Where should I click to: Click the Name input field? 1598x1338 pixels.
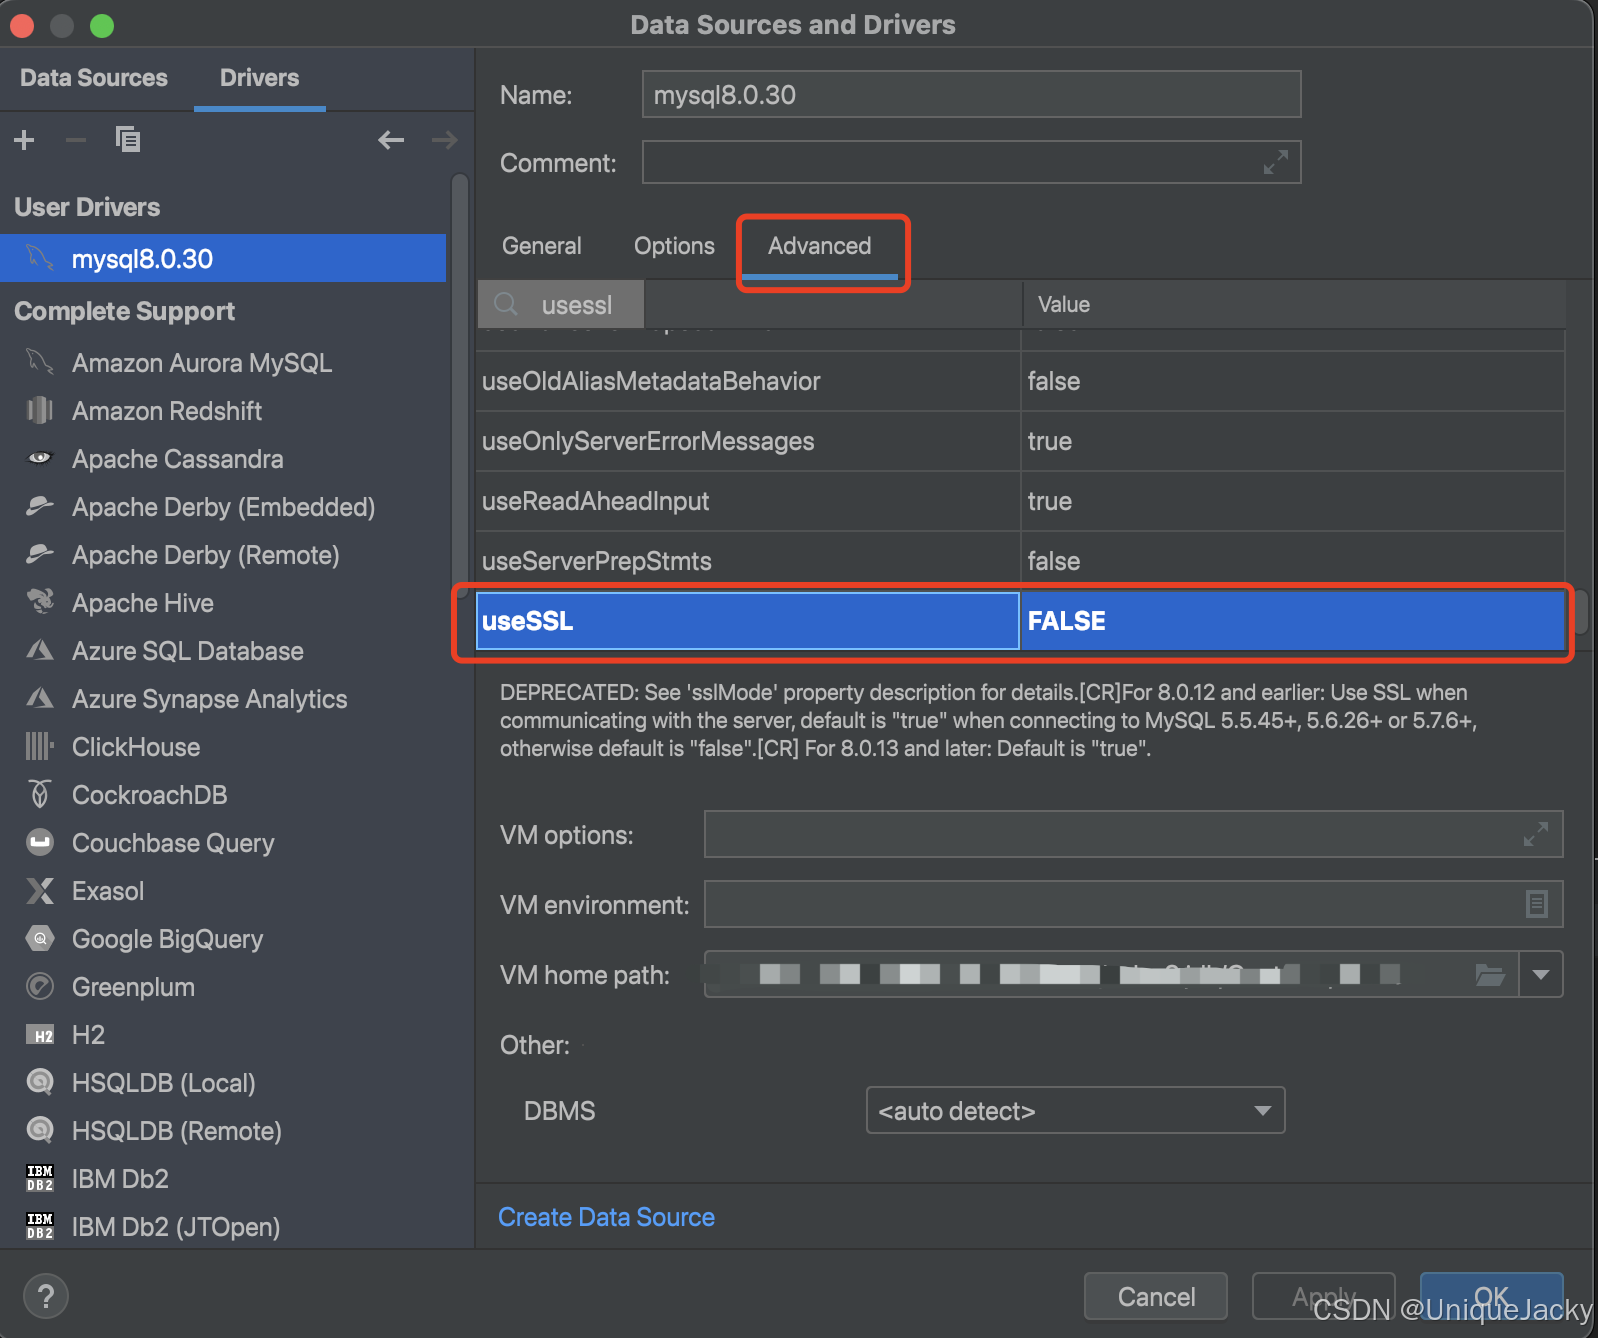click(971, 94)
